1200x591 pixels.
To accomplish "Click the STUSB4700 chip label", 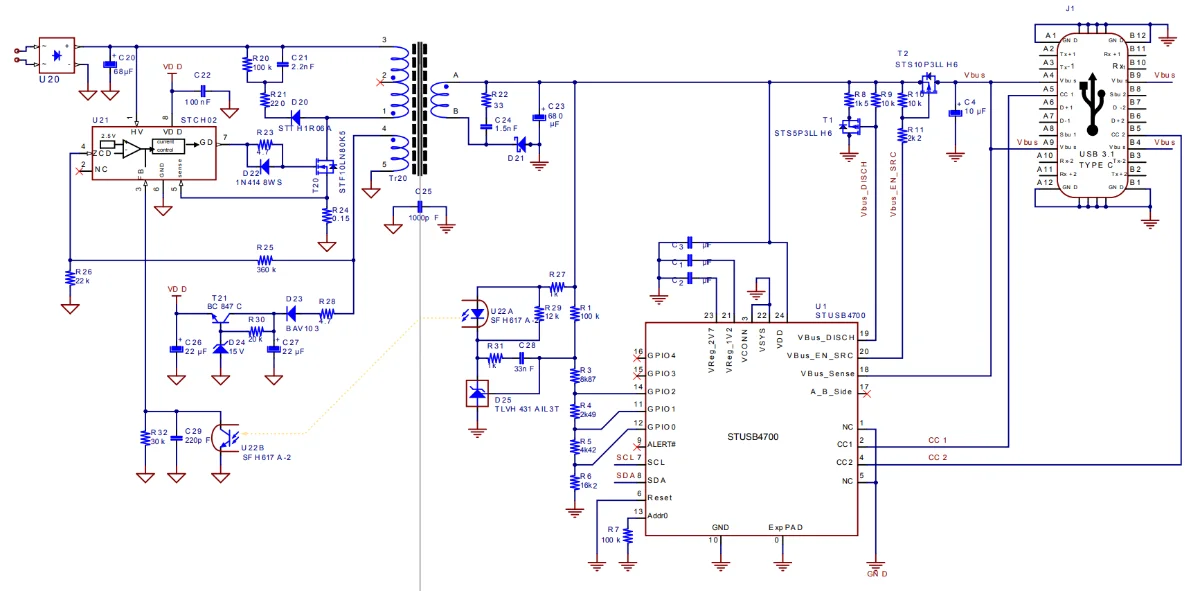I will [752, 438].
